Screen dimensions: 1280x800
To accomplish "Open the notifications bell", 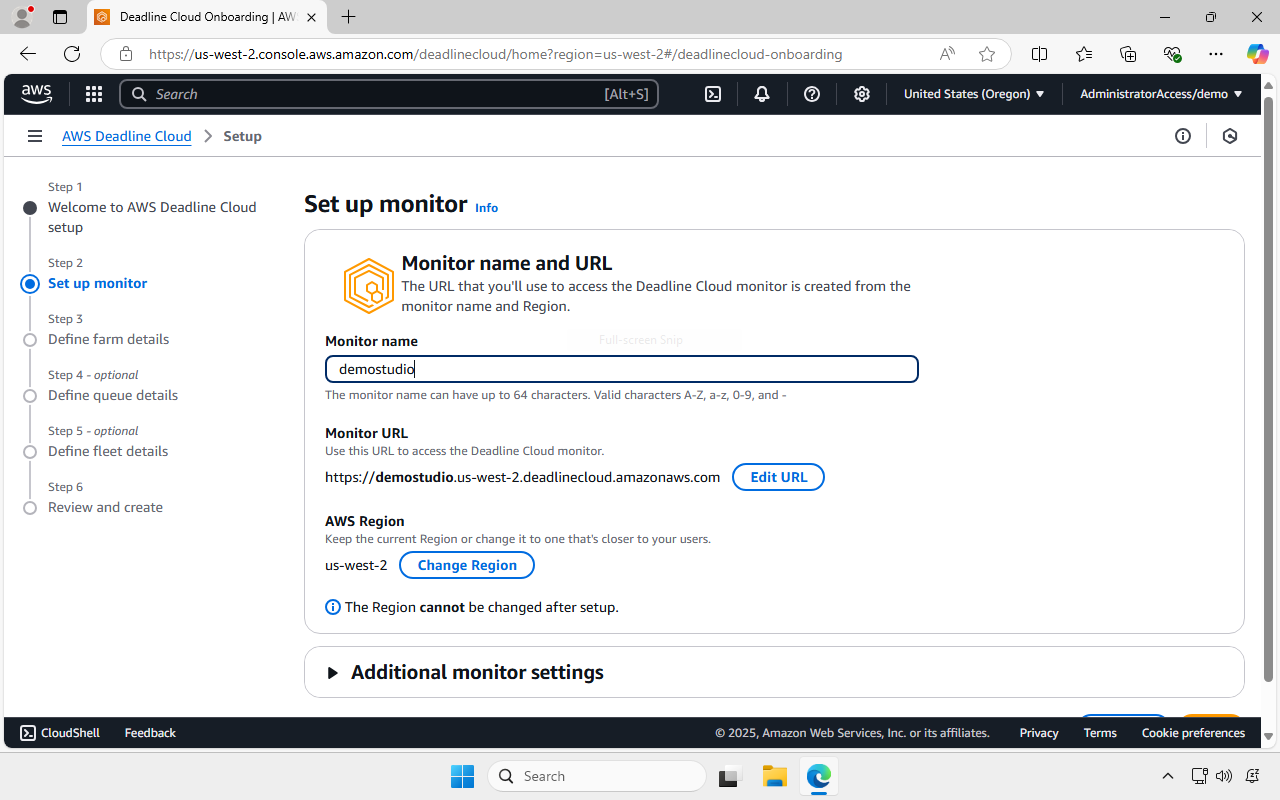I will tap(761, 93).
